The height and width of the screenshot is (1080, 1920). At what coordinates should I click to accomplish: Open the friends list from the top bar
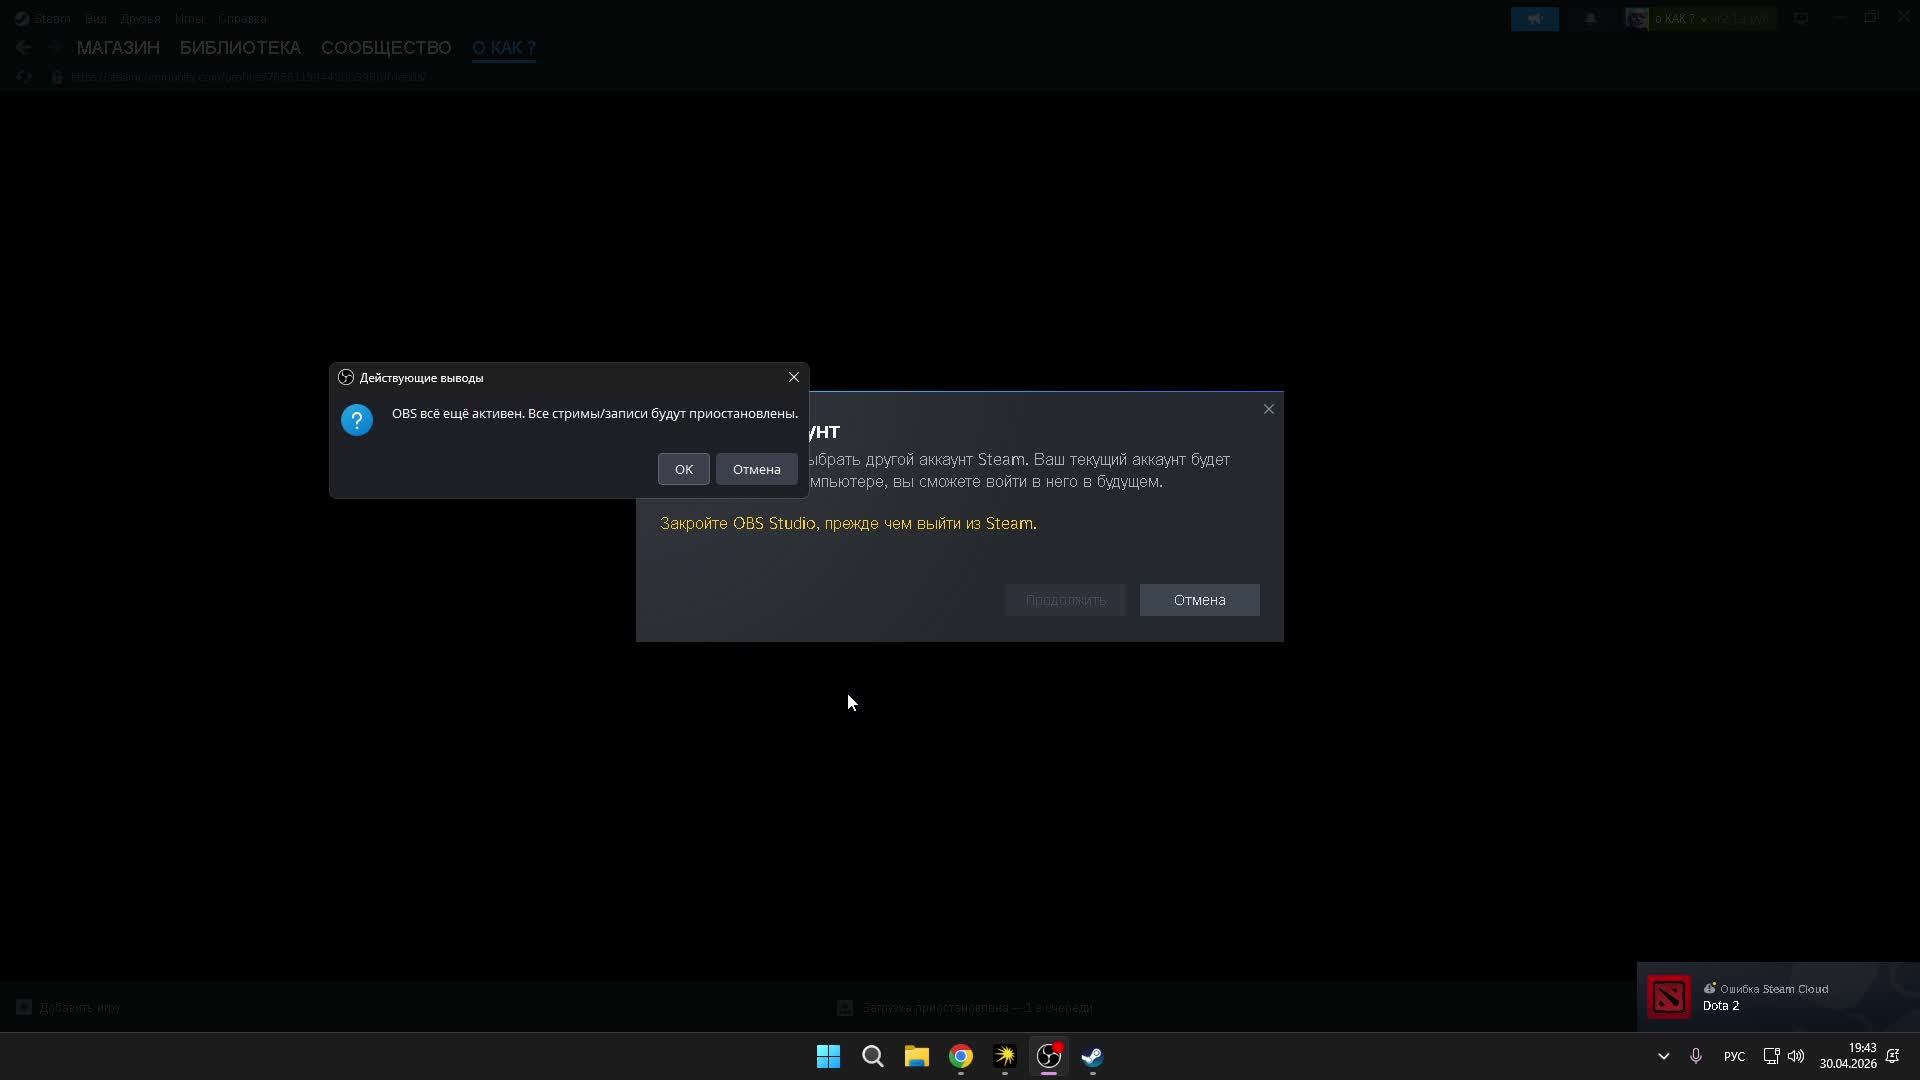point(1534,18)
